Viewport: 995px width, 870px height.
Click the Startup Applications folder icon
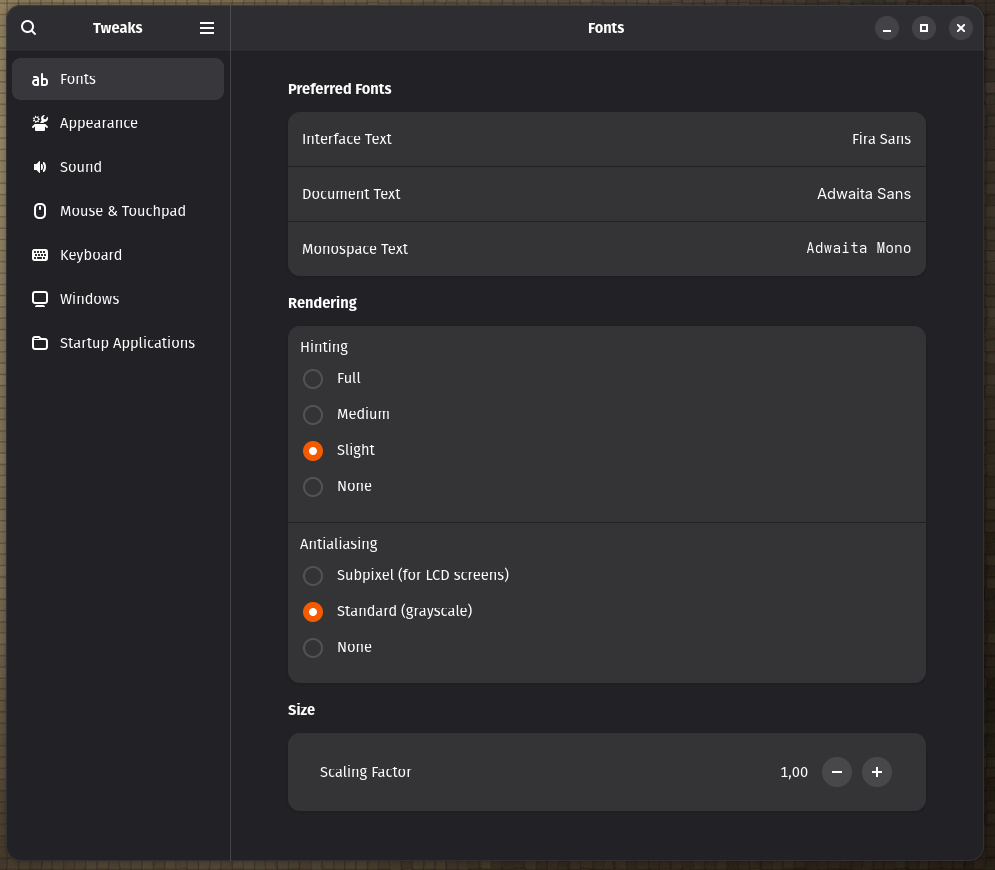[x=40, y=343]
